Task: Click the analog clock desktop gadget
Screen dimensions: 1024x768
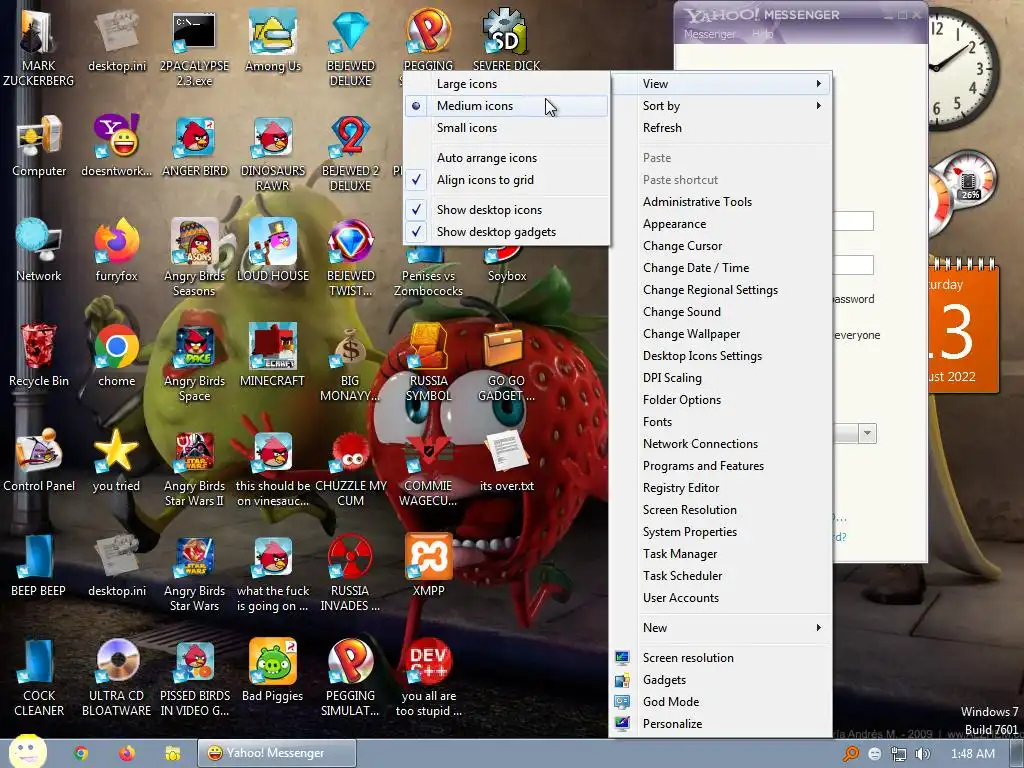Action: 963,68
